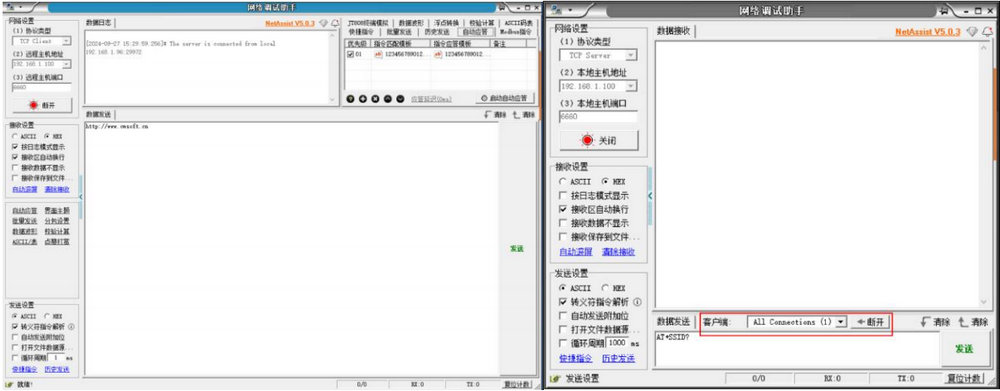Viewport: 1000px width, 391px height.
Task: Select ASCII receive radio in TCP Server window
Action: tap(562, 182)
